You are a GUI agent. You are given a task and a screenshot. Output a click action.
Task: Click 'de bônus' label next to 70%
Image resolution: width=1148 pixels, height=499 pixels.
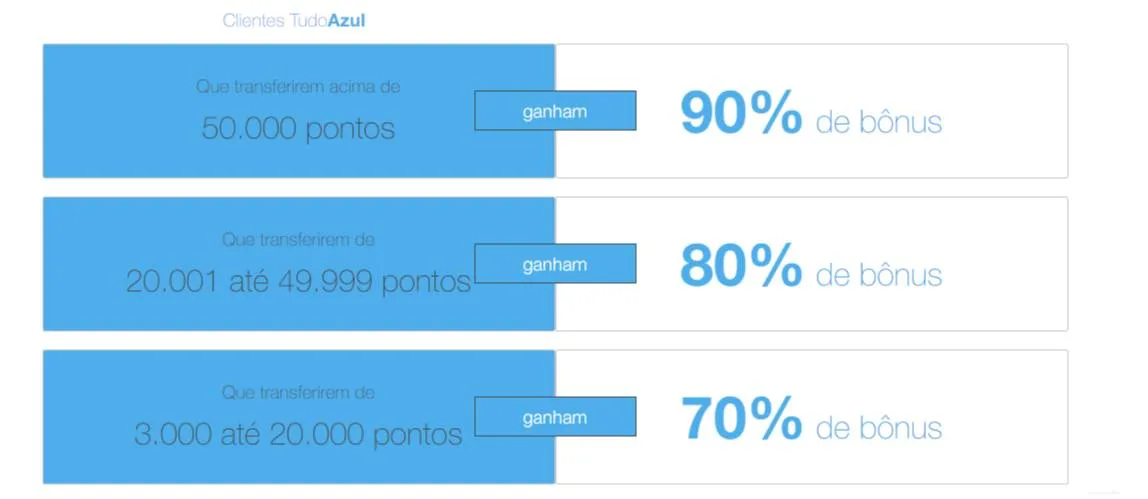pos(879,428)
